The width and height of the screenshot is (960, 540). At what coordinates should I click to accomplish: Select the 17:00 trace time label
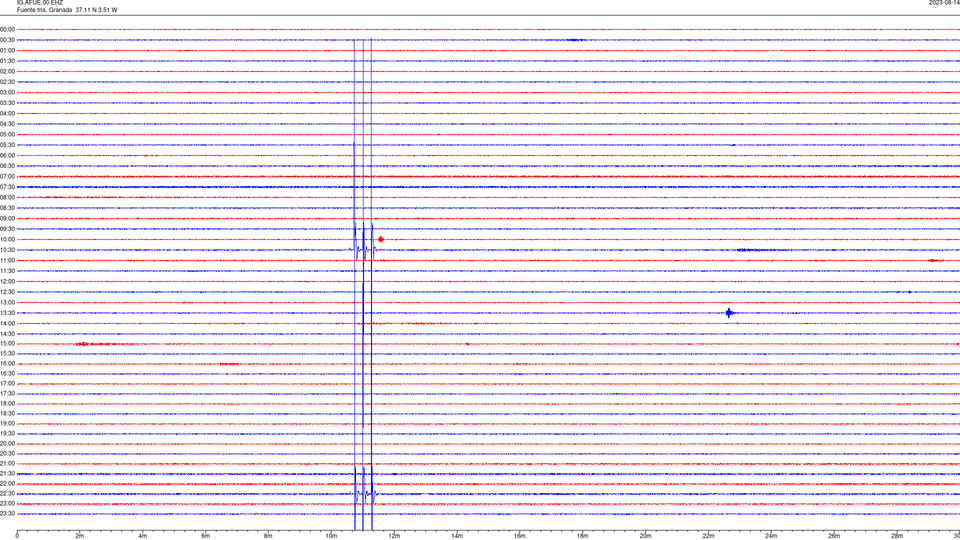point(7,384)
